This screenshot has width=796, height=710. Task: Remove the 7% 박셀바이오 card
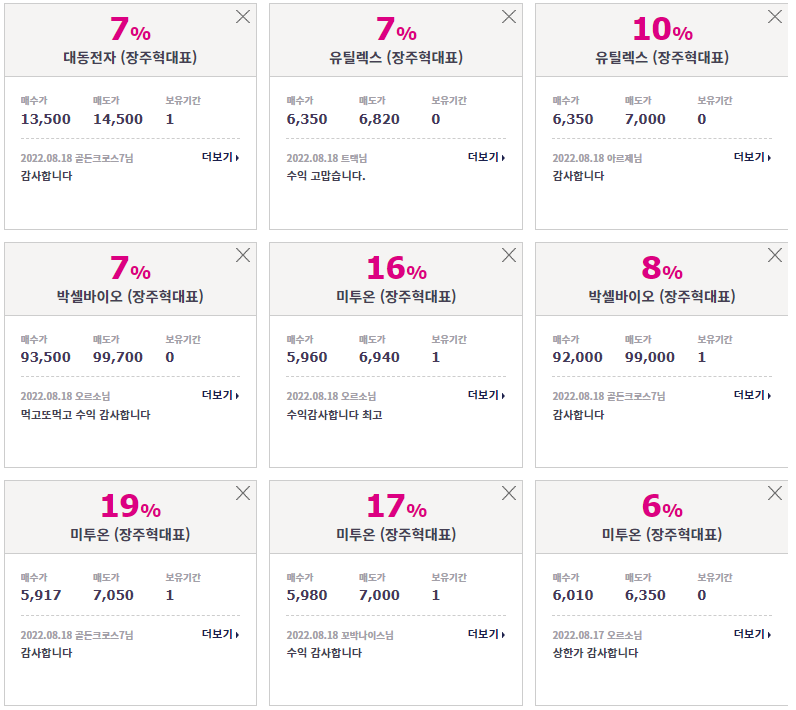coord(243,255)
